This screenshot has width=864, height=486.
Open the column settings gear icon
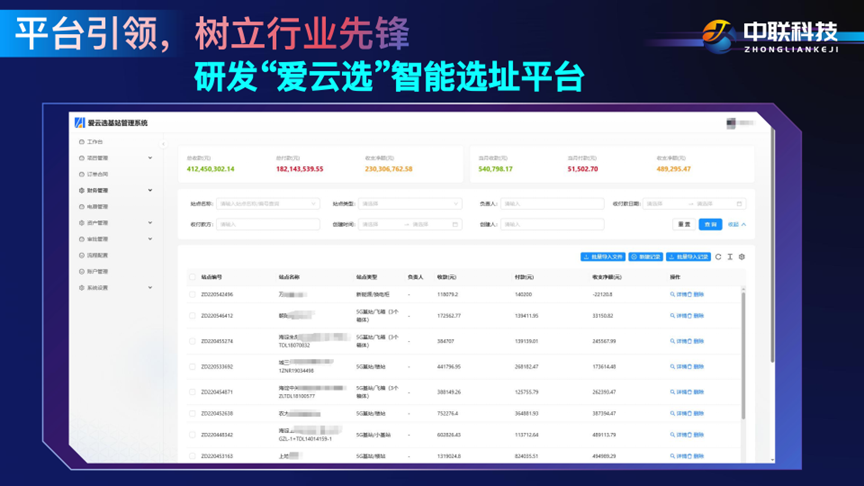pyautogui.click(x=742, y=257)
